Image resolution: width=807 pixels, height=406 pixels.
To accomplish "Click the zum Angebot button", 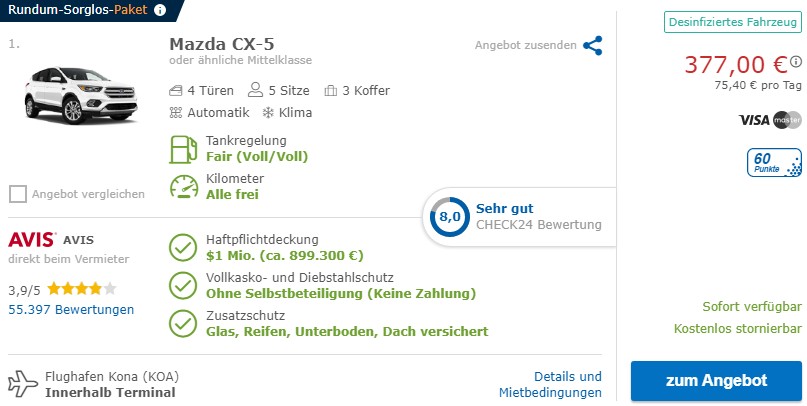I will (716, 381).
